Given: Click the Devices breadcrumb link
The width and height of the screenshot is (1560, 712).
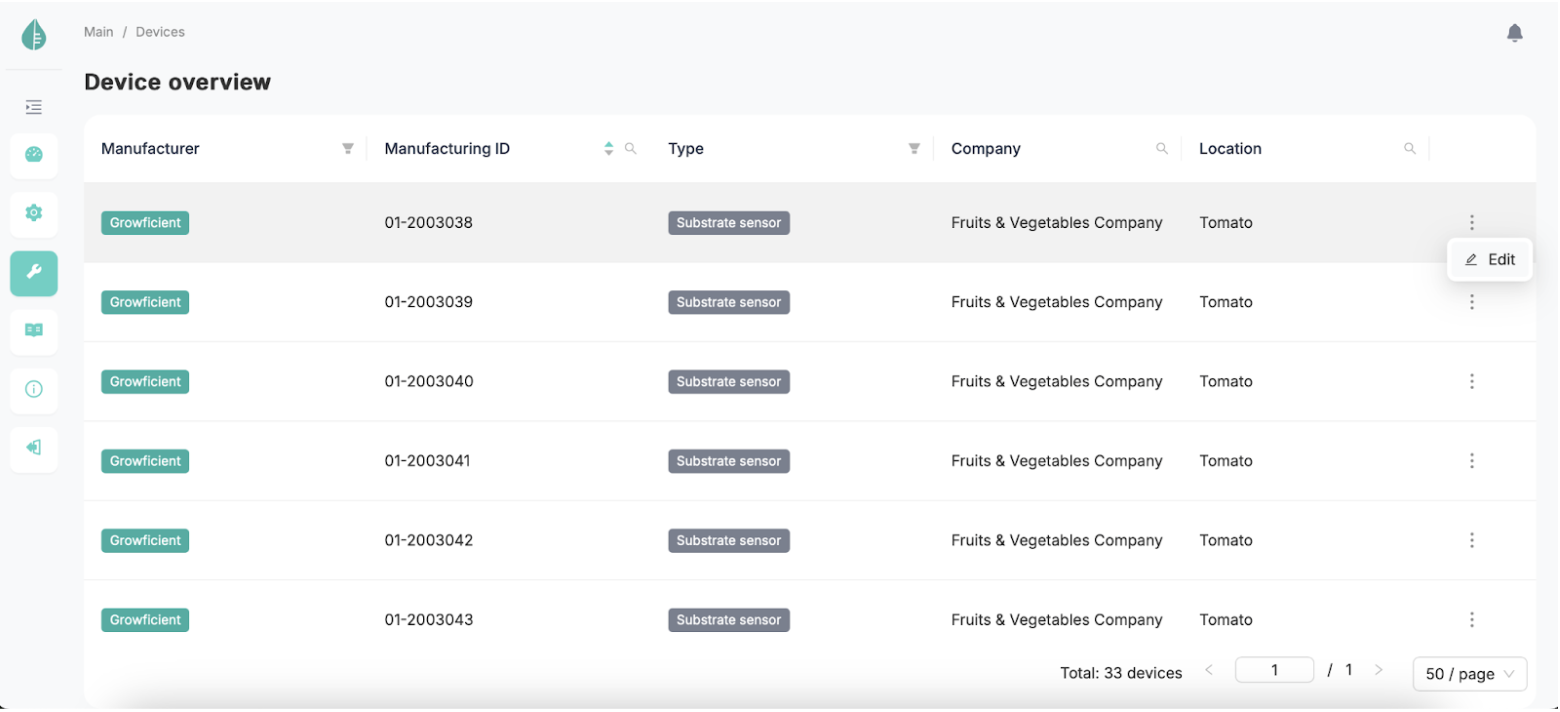Looking at the screenshot, I should 160,32.
